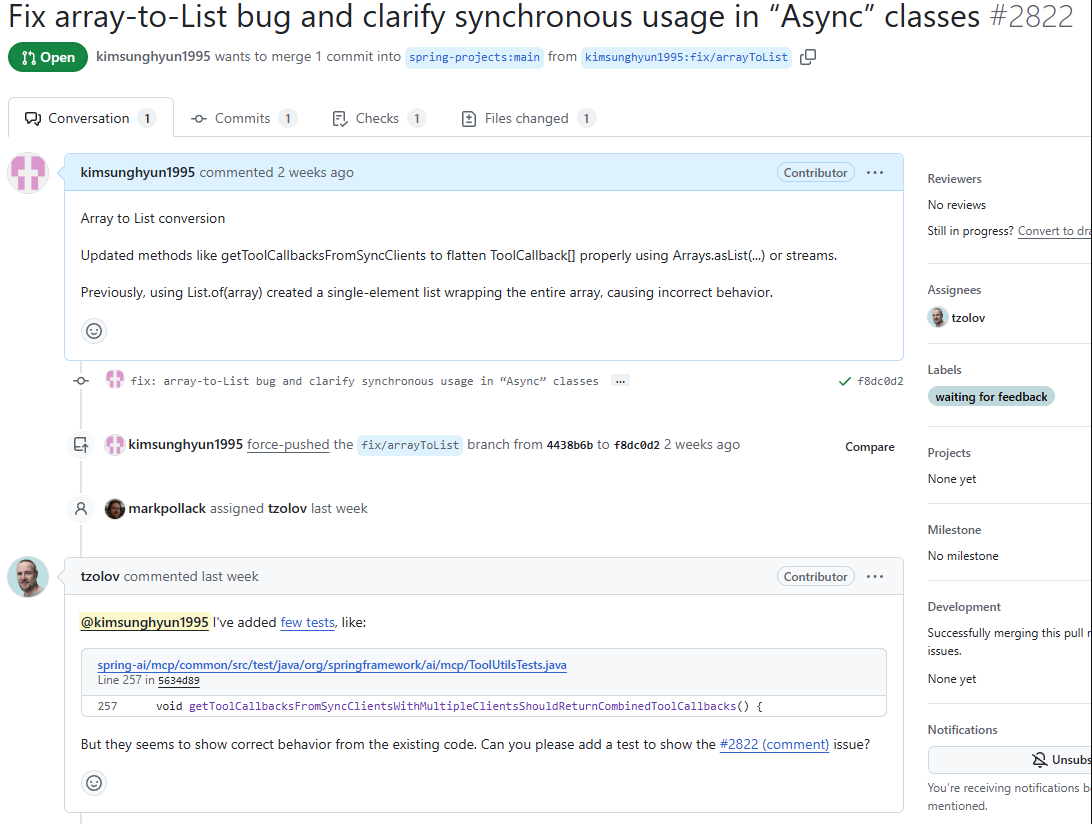Switch to Commits tab

(x=244, y=118)
